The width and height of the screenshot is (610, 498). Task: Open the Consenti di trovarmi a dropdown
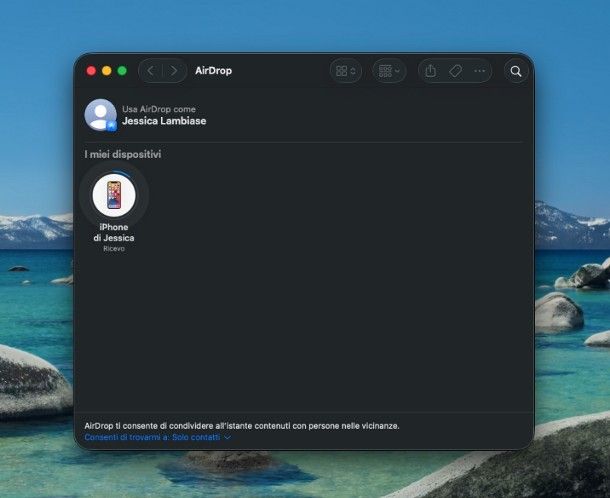point(158,437)
